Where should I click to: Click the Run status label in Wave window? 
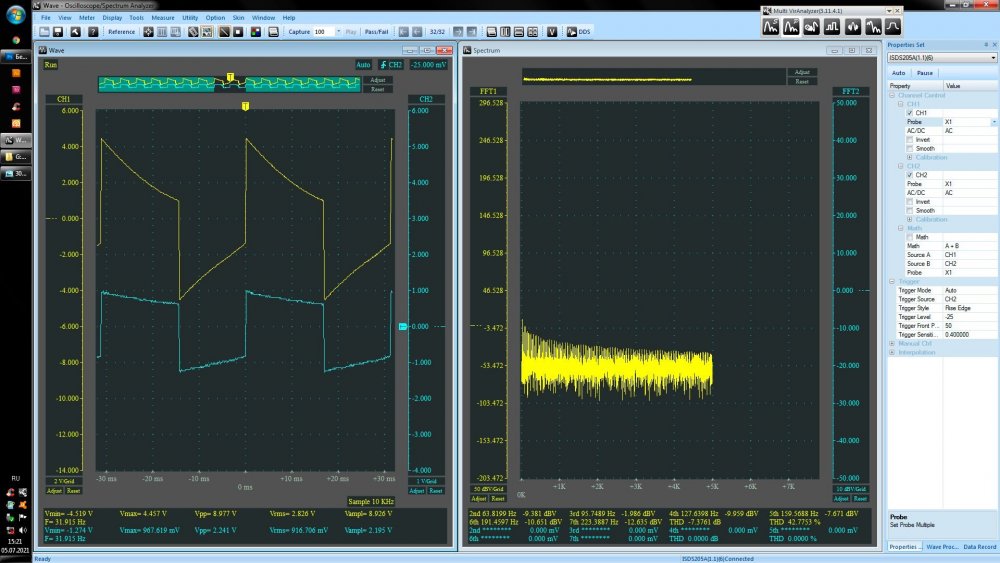point(51,65)
